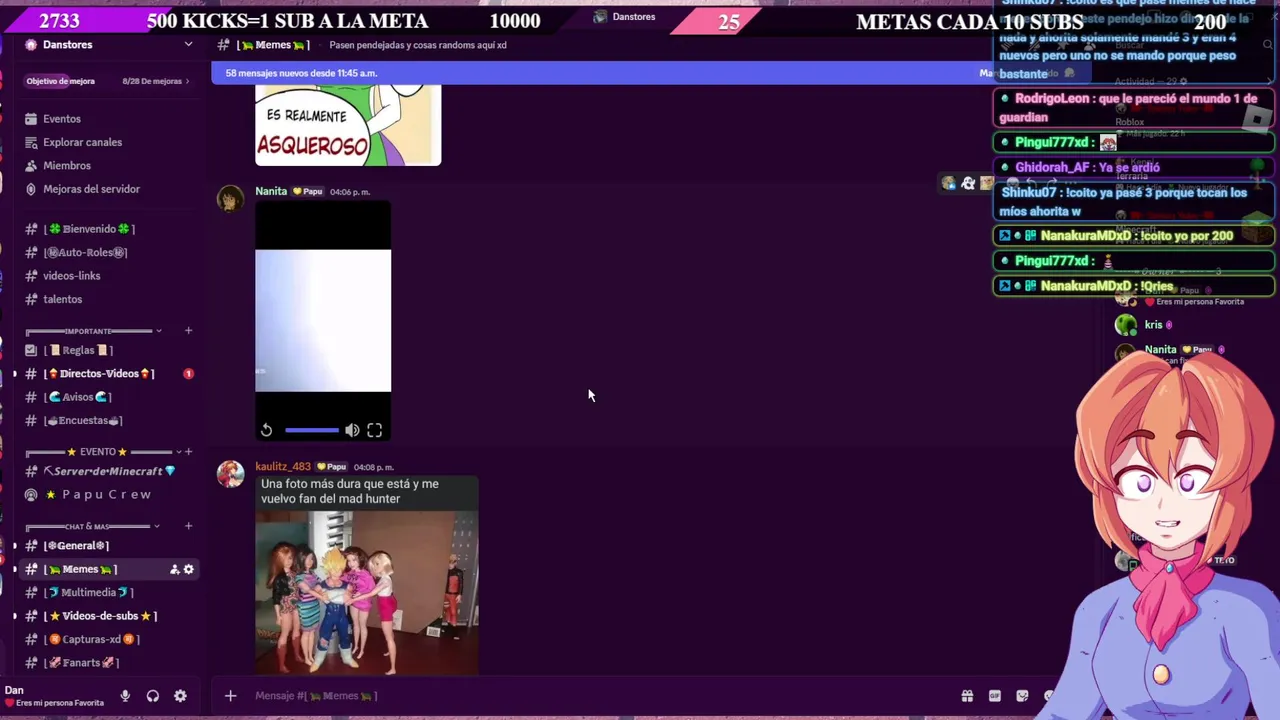Viewport: 1280px width, 720px height.
Task: Click the kaulitz_483 username
Action: click(x=283, y=467)
